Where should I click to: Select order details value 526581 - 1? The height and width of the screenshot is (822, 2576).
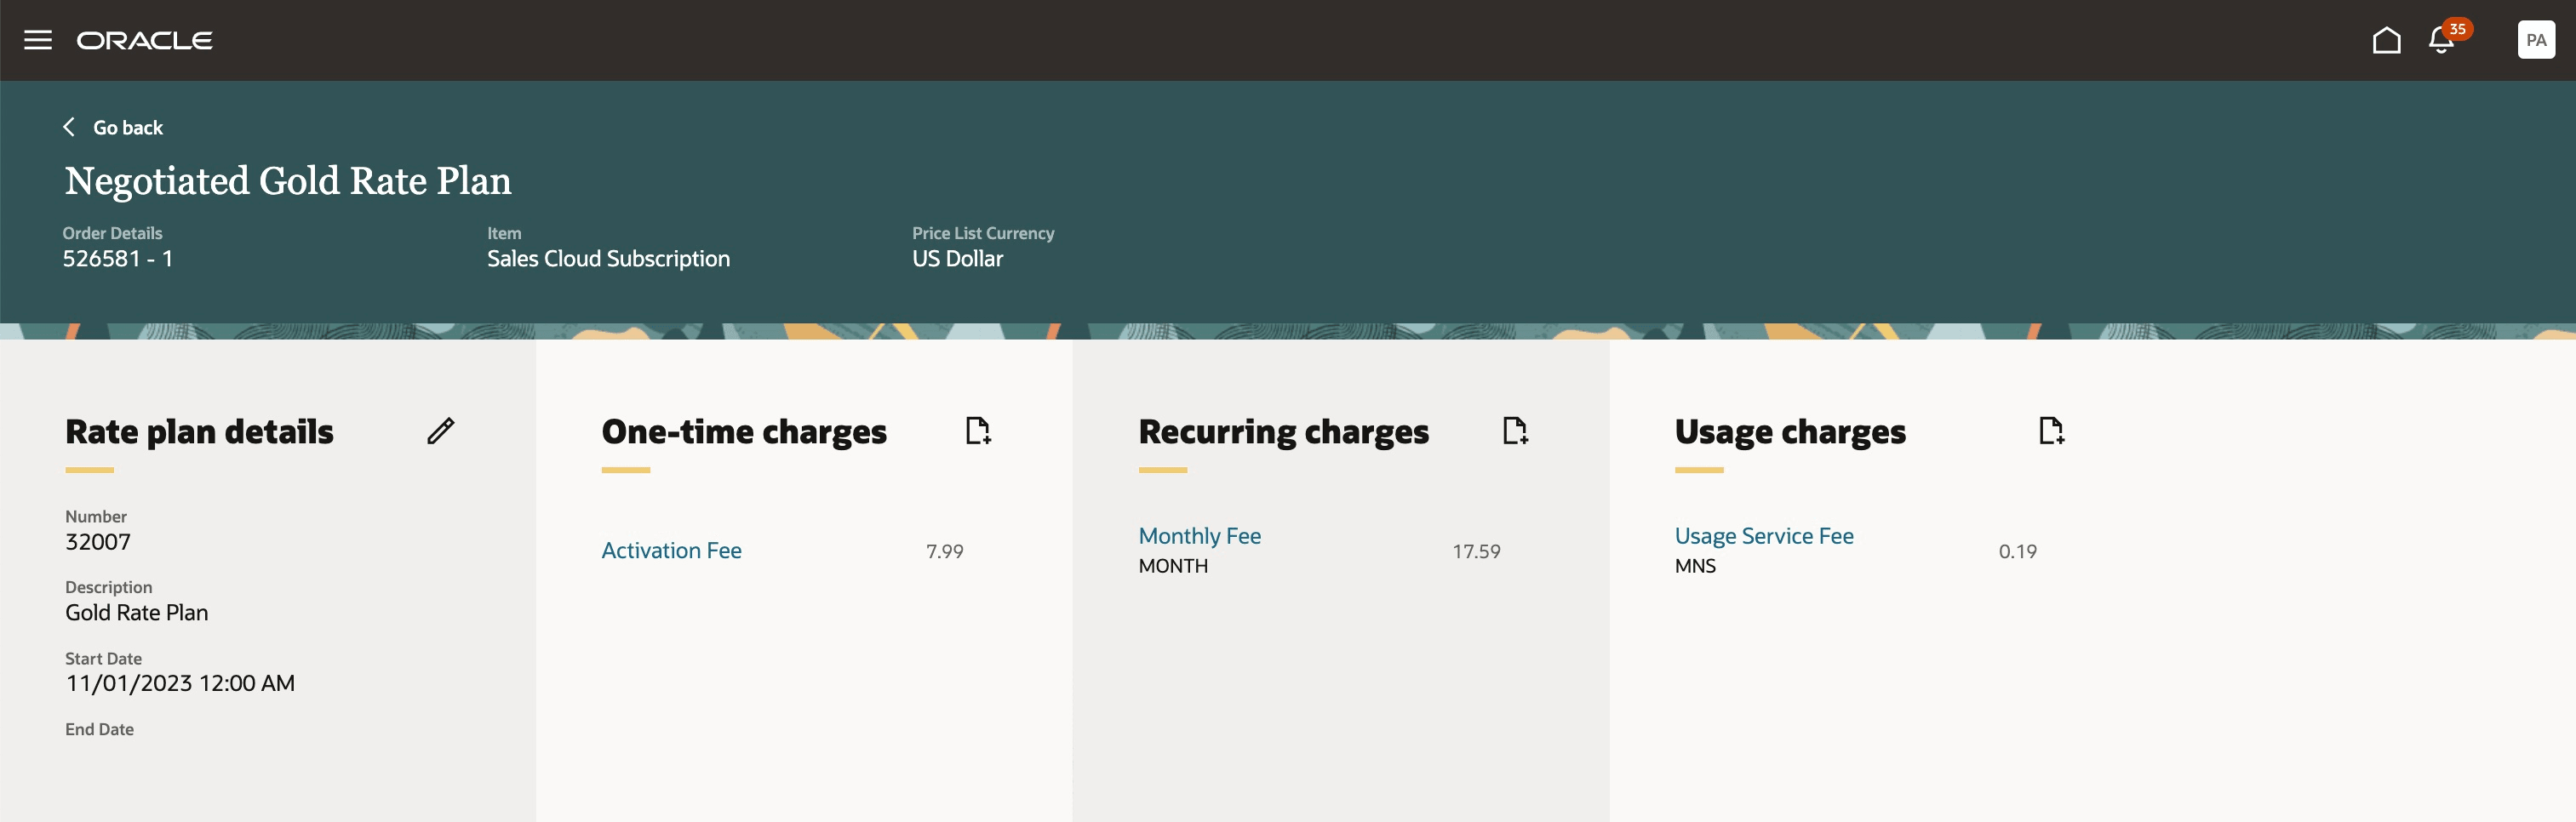click(x=118, y=259)
